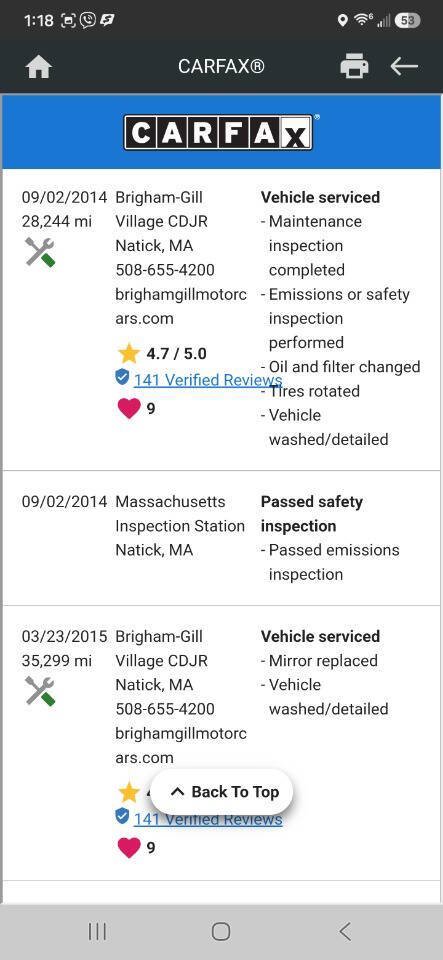Open 141 Verified Reviews link in 03/23/2015 record
443x960 pixels.
click(207, 819)
